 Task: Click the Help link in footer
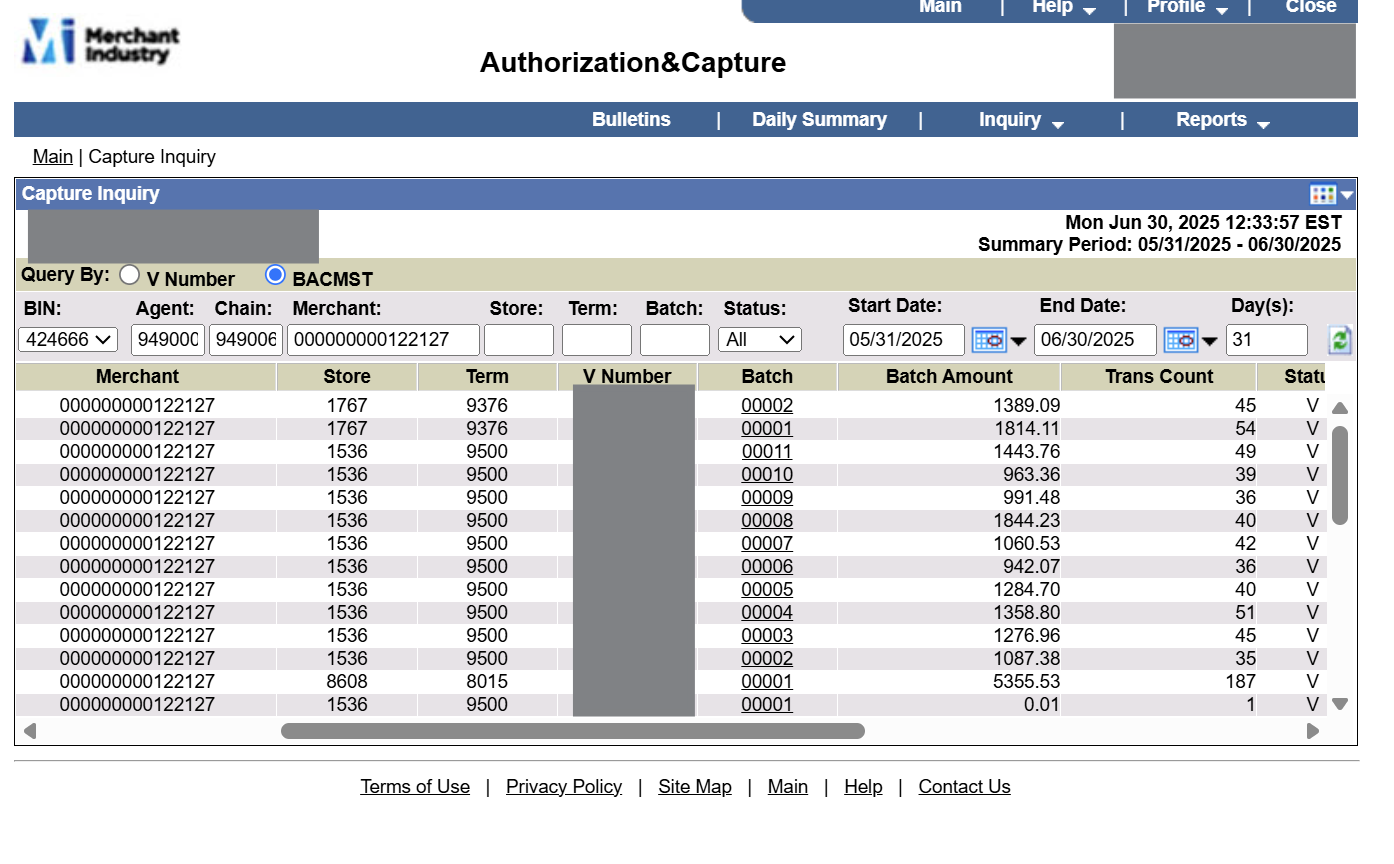tap(863, 787)
